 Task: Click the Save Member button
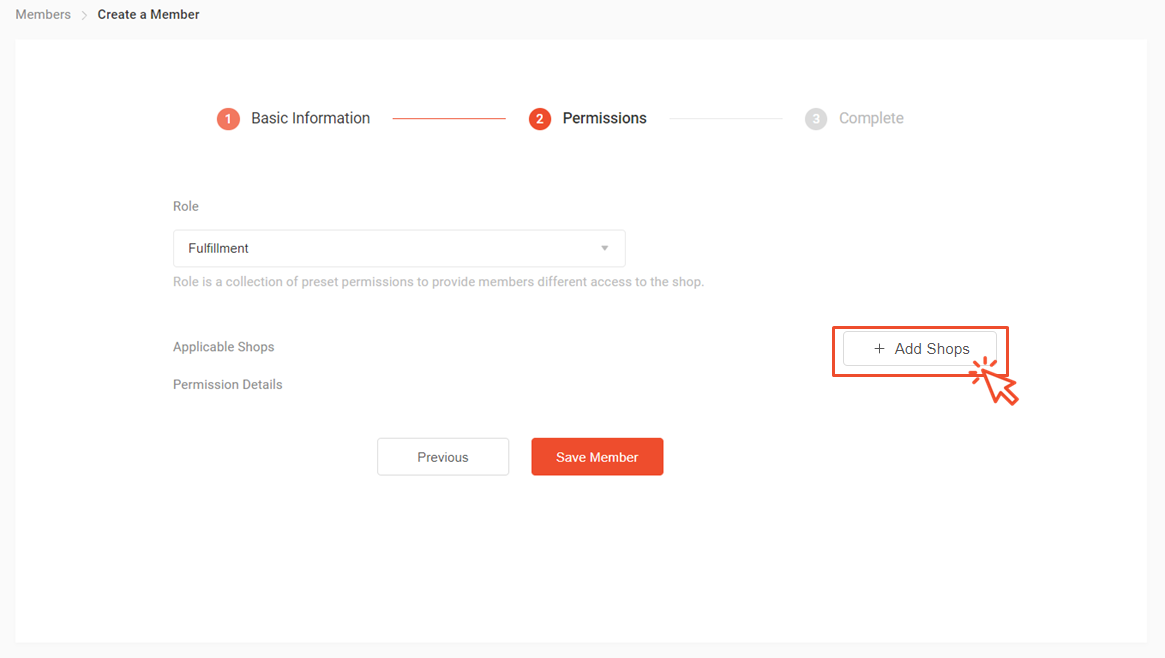(x=597, y=457)
